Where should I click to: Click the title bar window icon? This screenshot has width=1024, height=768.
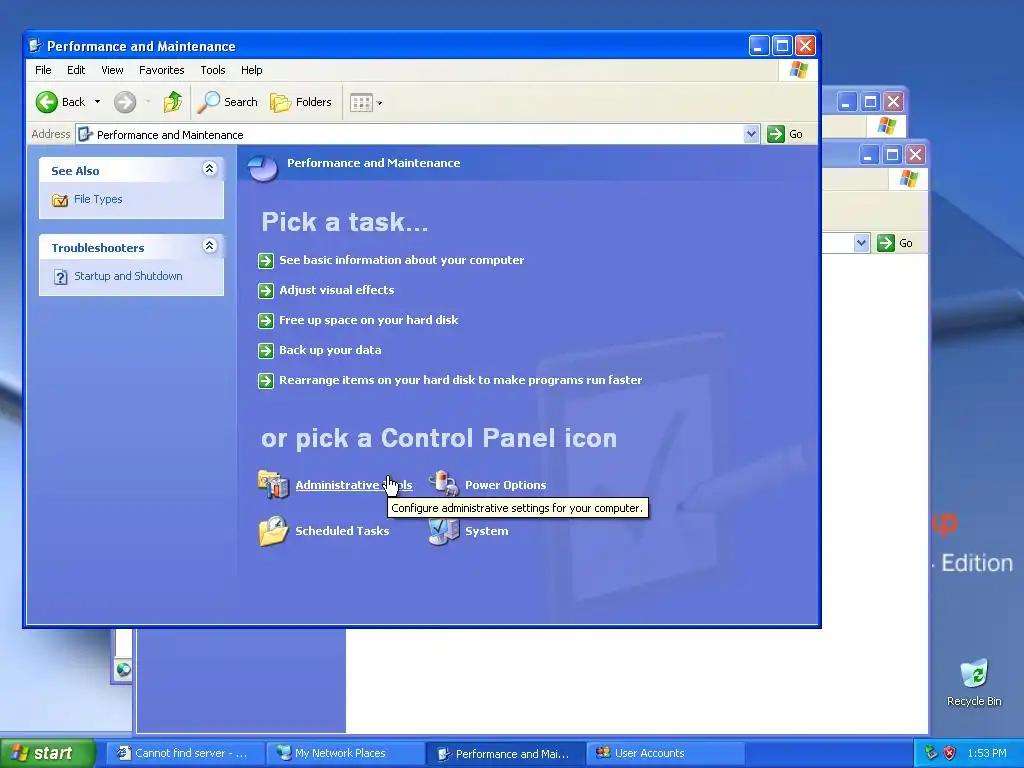36,46
